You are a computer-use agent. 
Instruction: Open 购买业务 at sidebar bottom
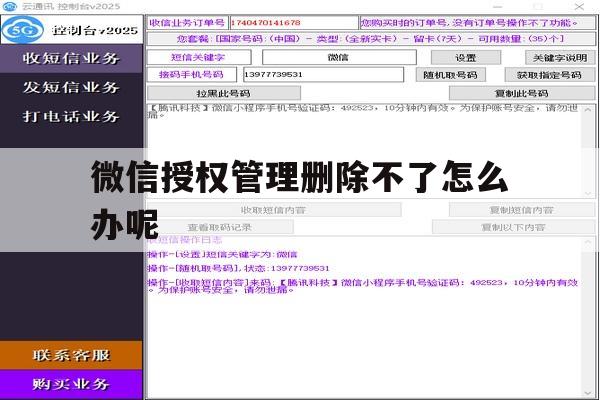pyautogui.click(x=71, y=384)
